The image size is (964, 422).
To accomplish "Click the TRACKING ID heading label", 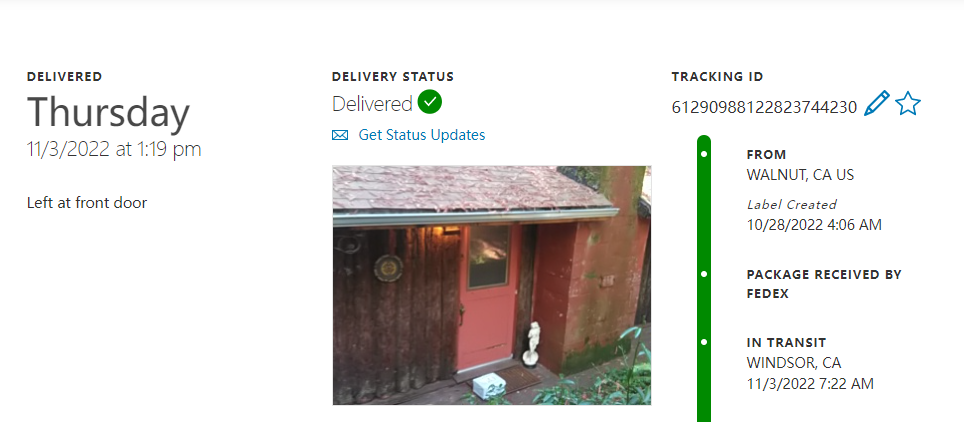I will [717, 77].
